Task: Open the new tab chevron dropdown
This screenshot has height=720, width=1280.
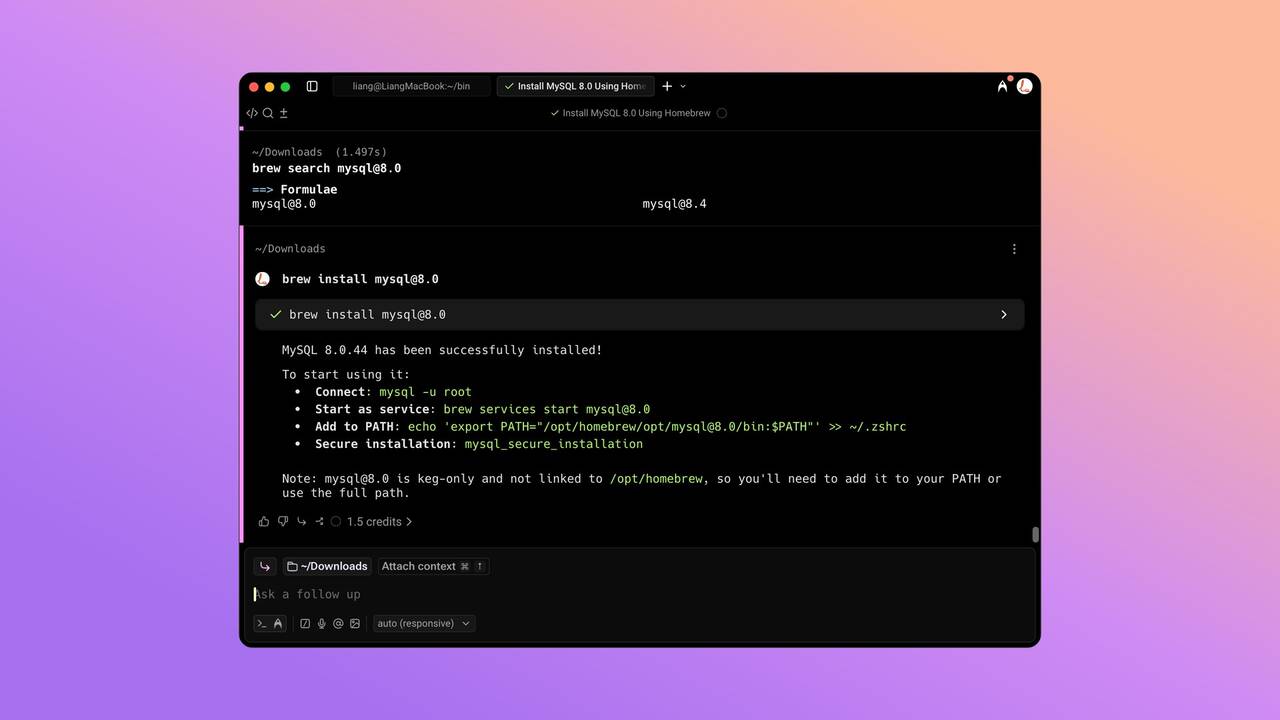Action: pos(684,86)
